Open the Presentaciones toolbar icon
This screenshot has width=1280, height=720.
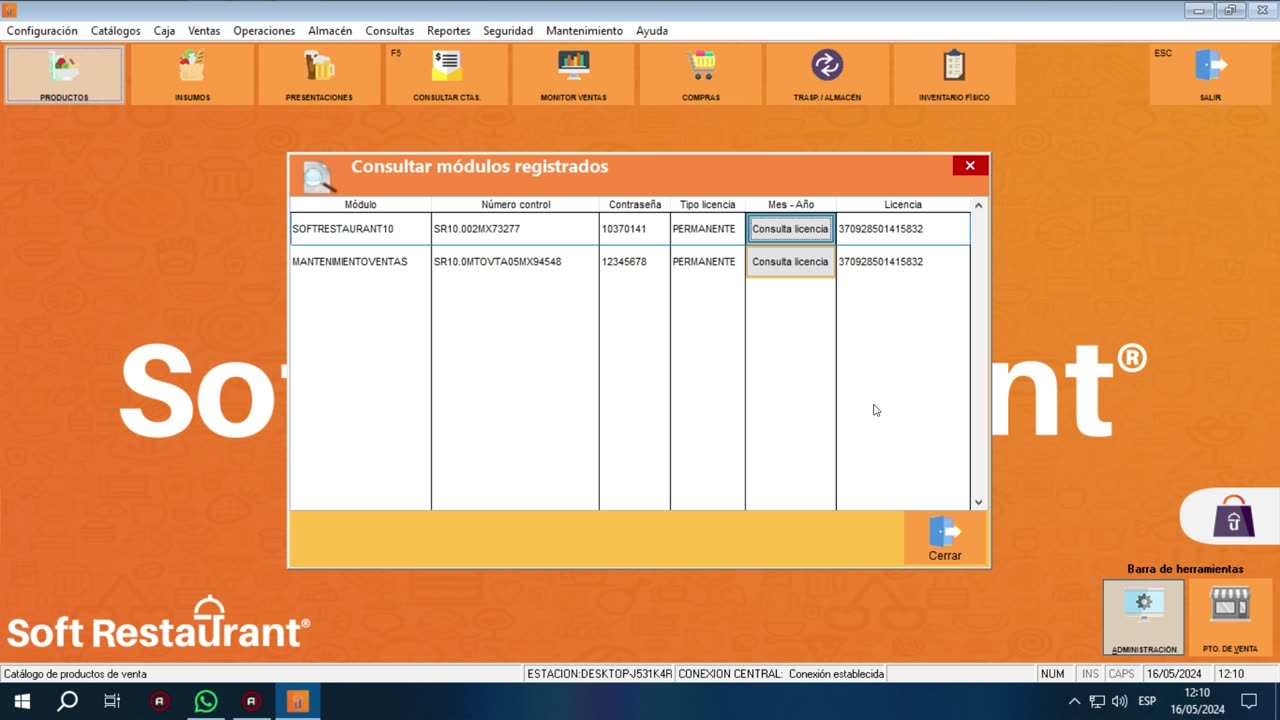319,75
